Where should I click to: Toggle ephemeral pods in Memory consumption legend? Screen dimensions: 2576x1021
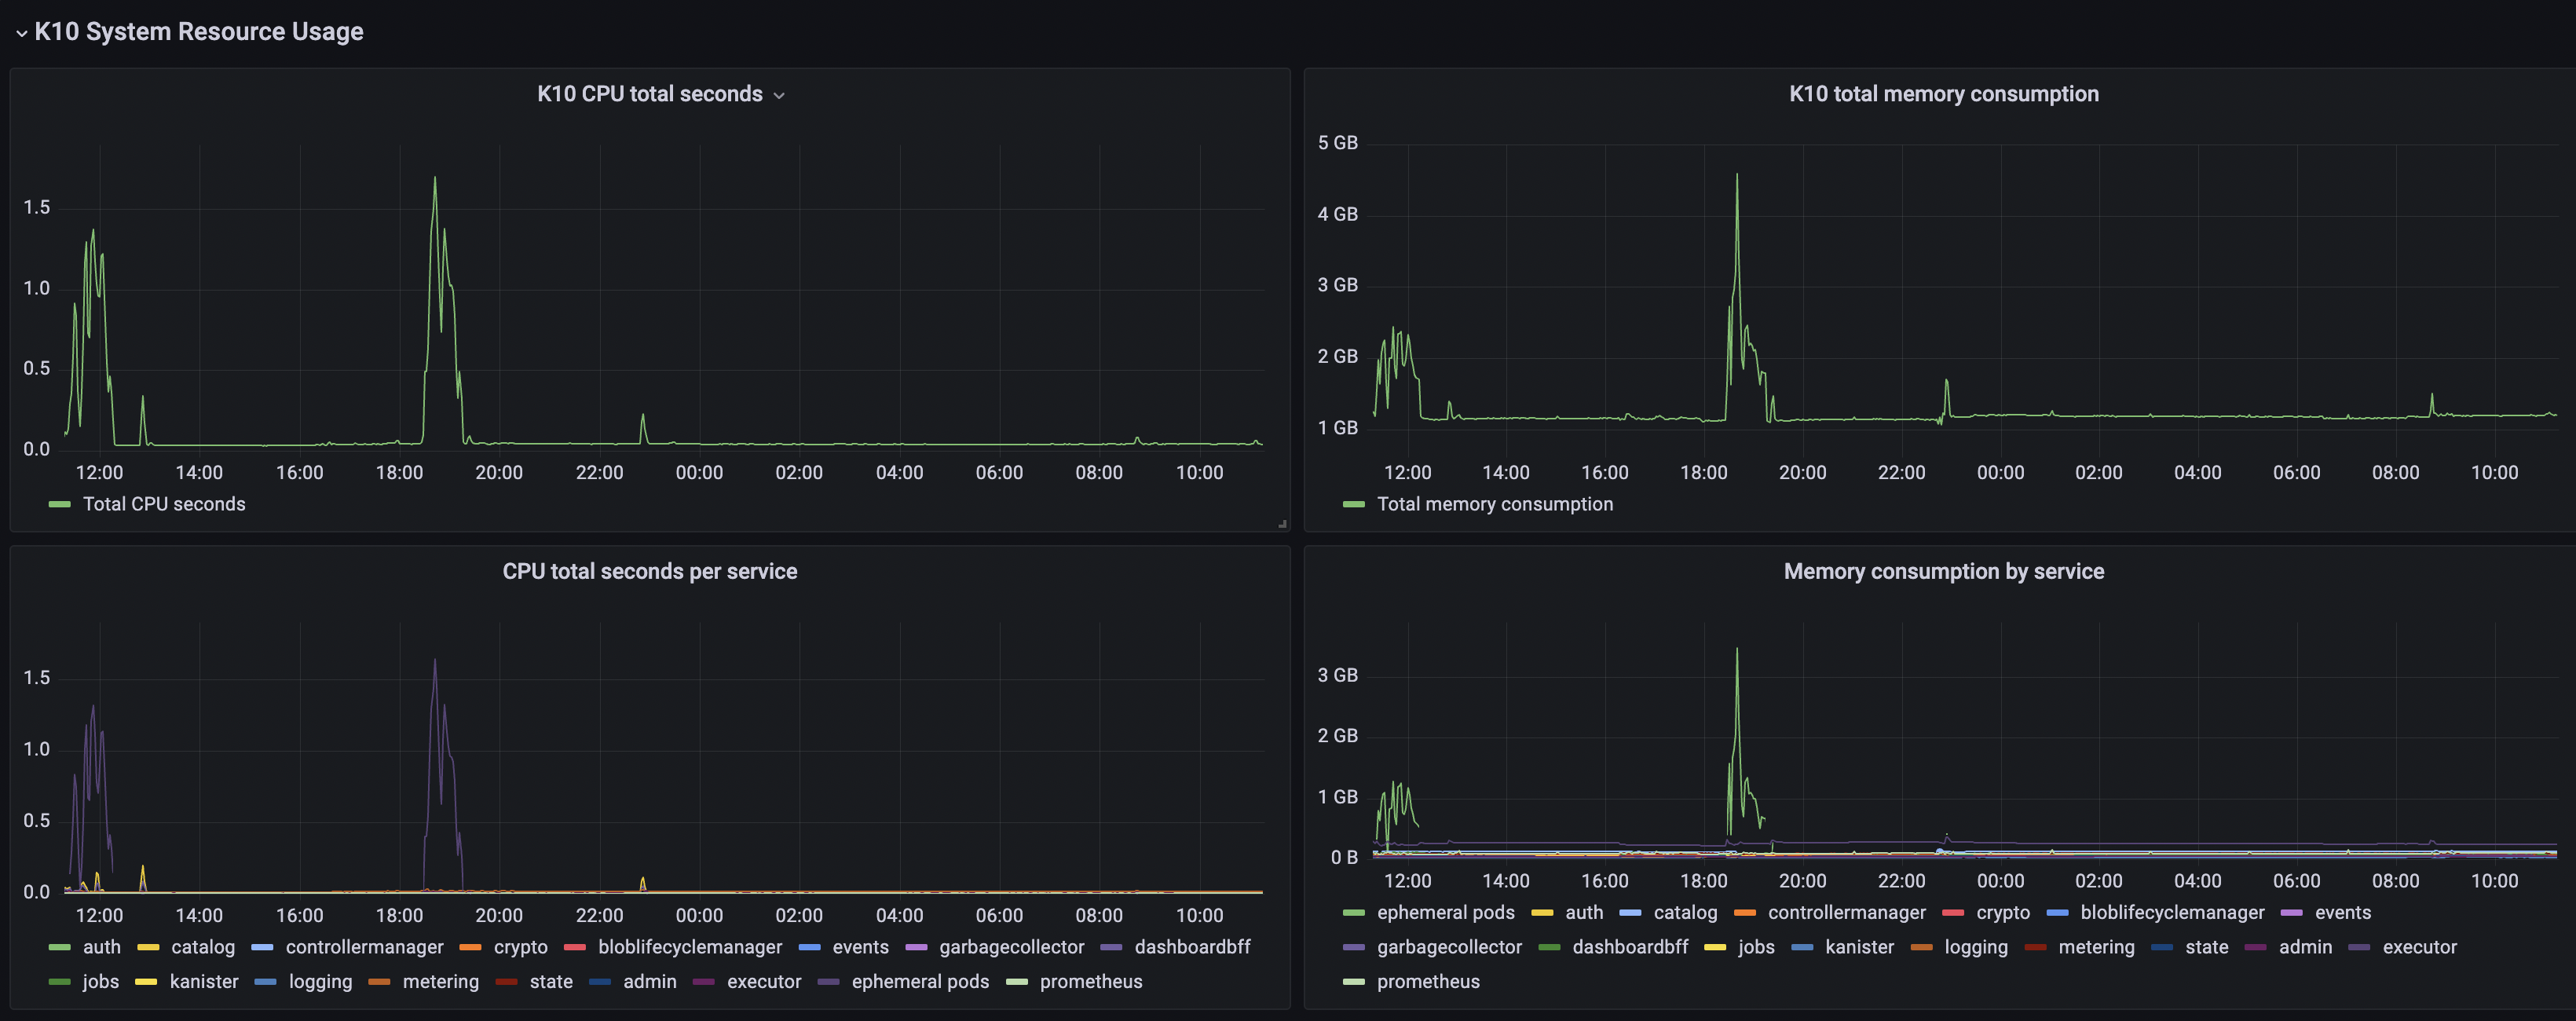coord(1445,912)
